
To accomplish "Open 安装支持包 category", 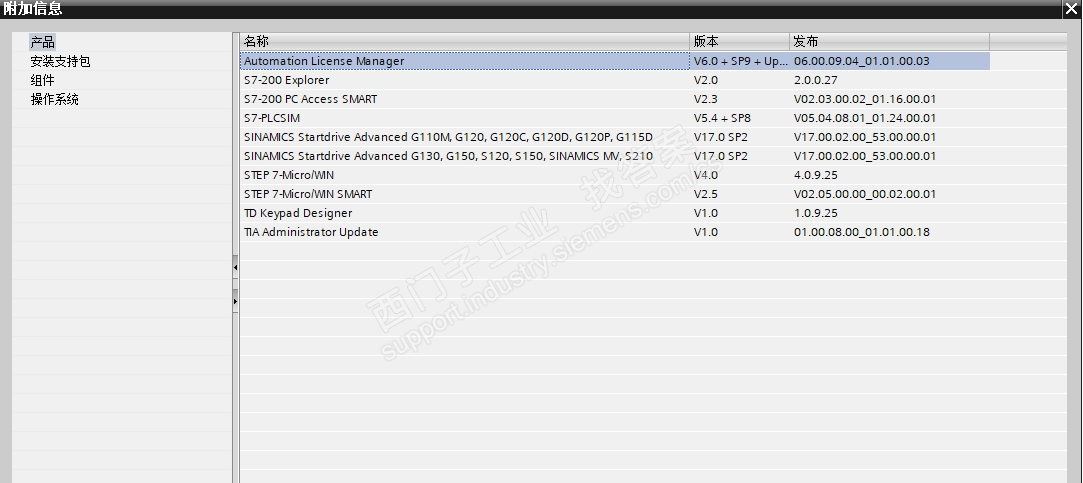I will [60, 61].
